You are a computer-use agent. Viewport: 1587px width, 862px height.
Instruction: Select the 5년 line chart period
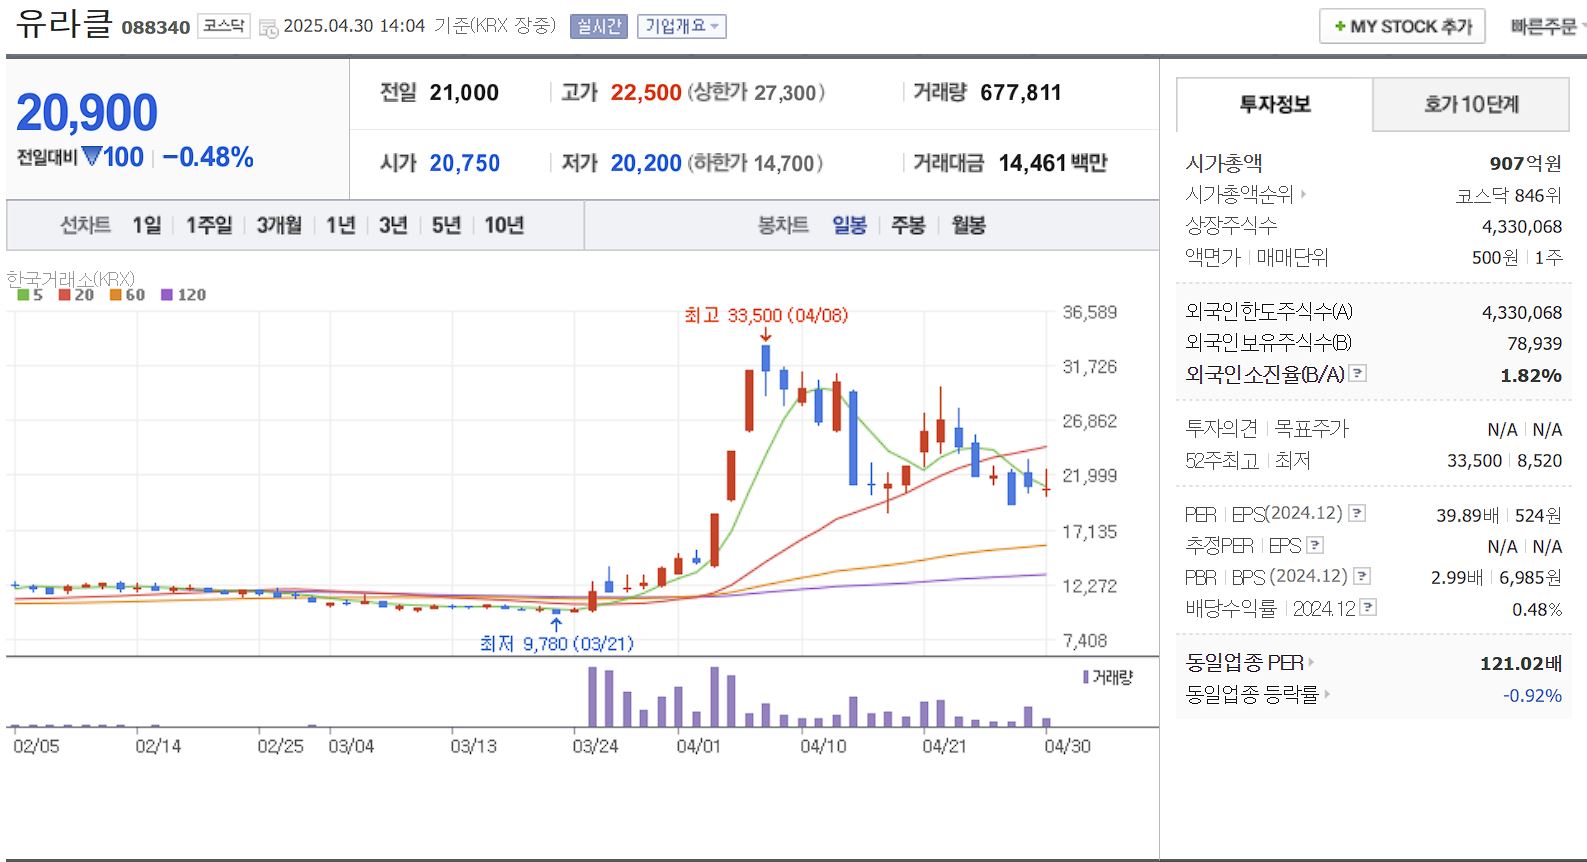click(x=446, y=225)
